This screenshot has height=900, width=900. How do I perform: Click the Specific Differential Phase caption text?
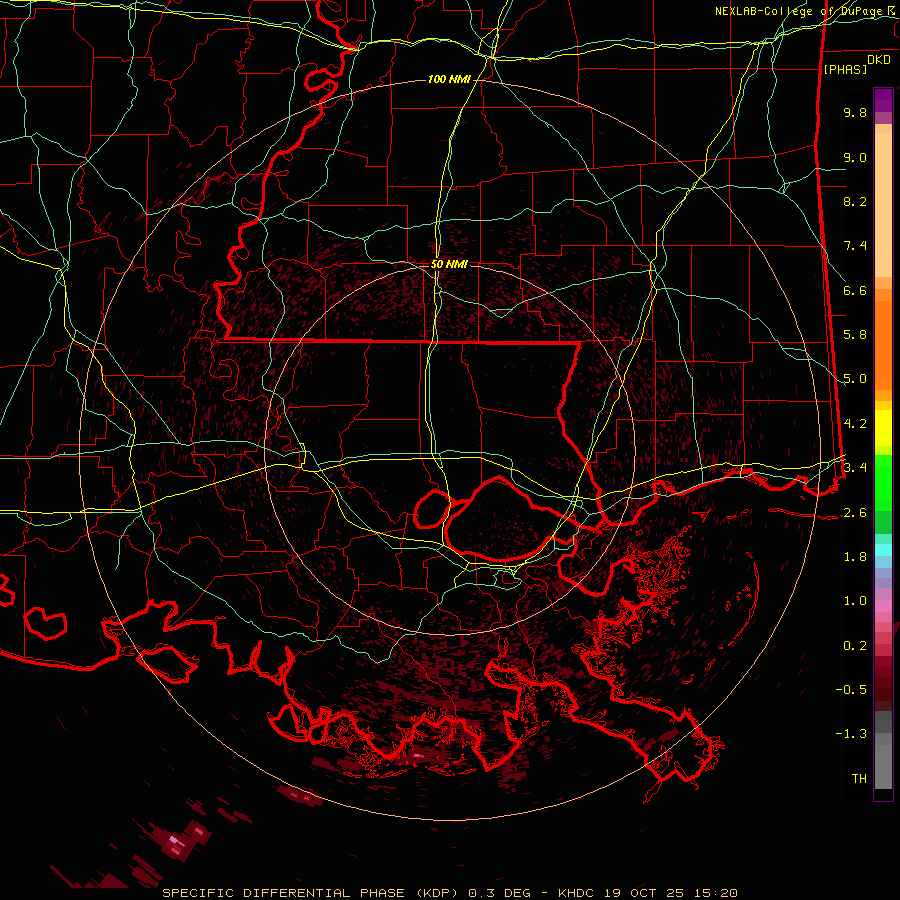[450, 893]
